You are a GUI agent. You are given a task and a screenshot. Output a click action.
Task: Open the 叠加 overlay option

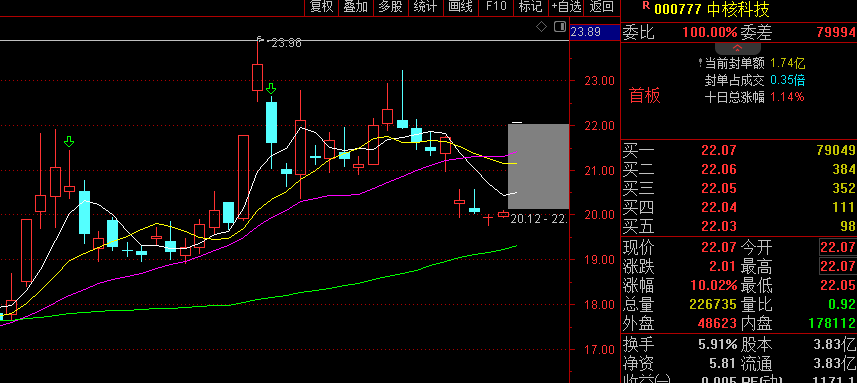355,7
